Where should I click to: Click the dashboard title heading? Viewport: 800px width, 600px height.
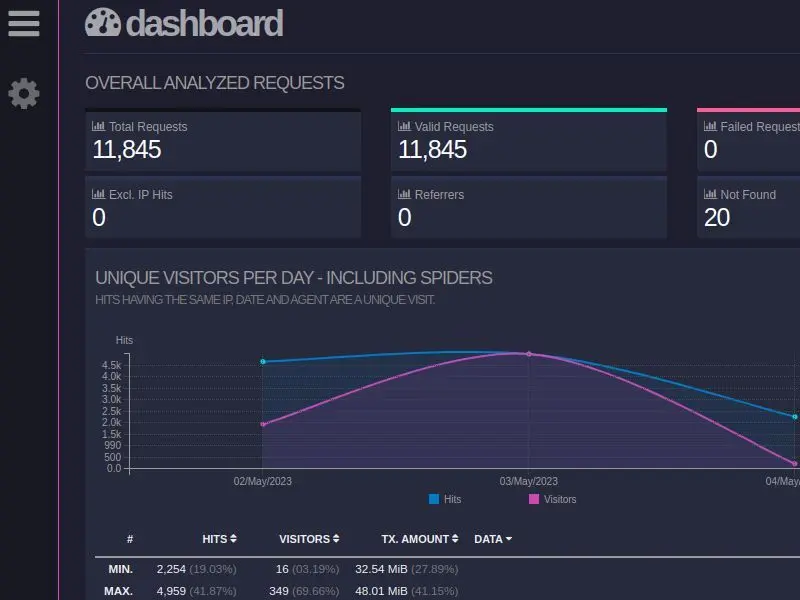(x=204, y=23)
